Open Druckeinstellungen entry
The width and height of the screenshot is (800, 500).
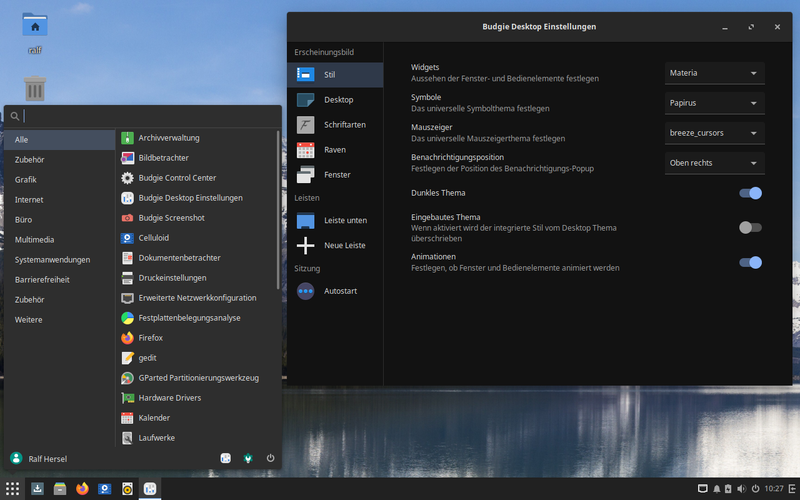(197, 278)
